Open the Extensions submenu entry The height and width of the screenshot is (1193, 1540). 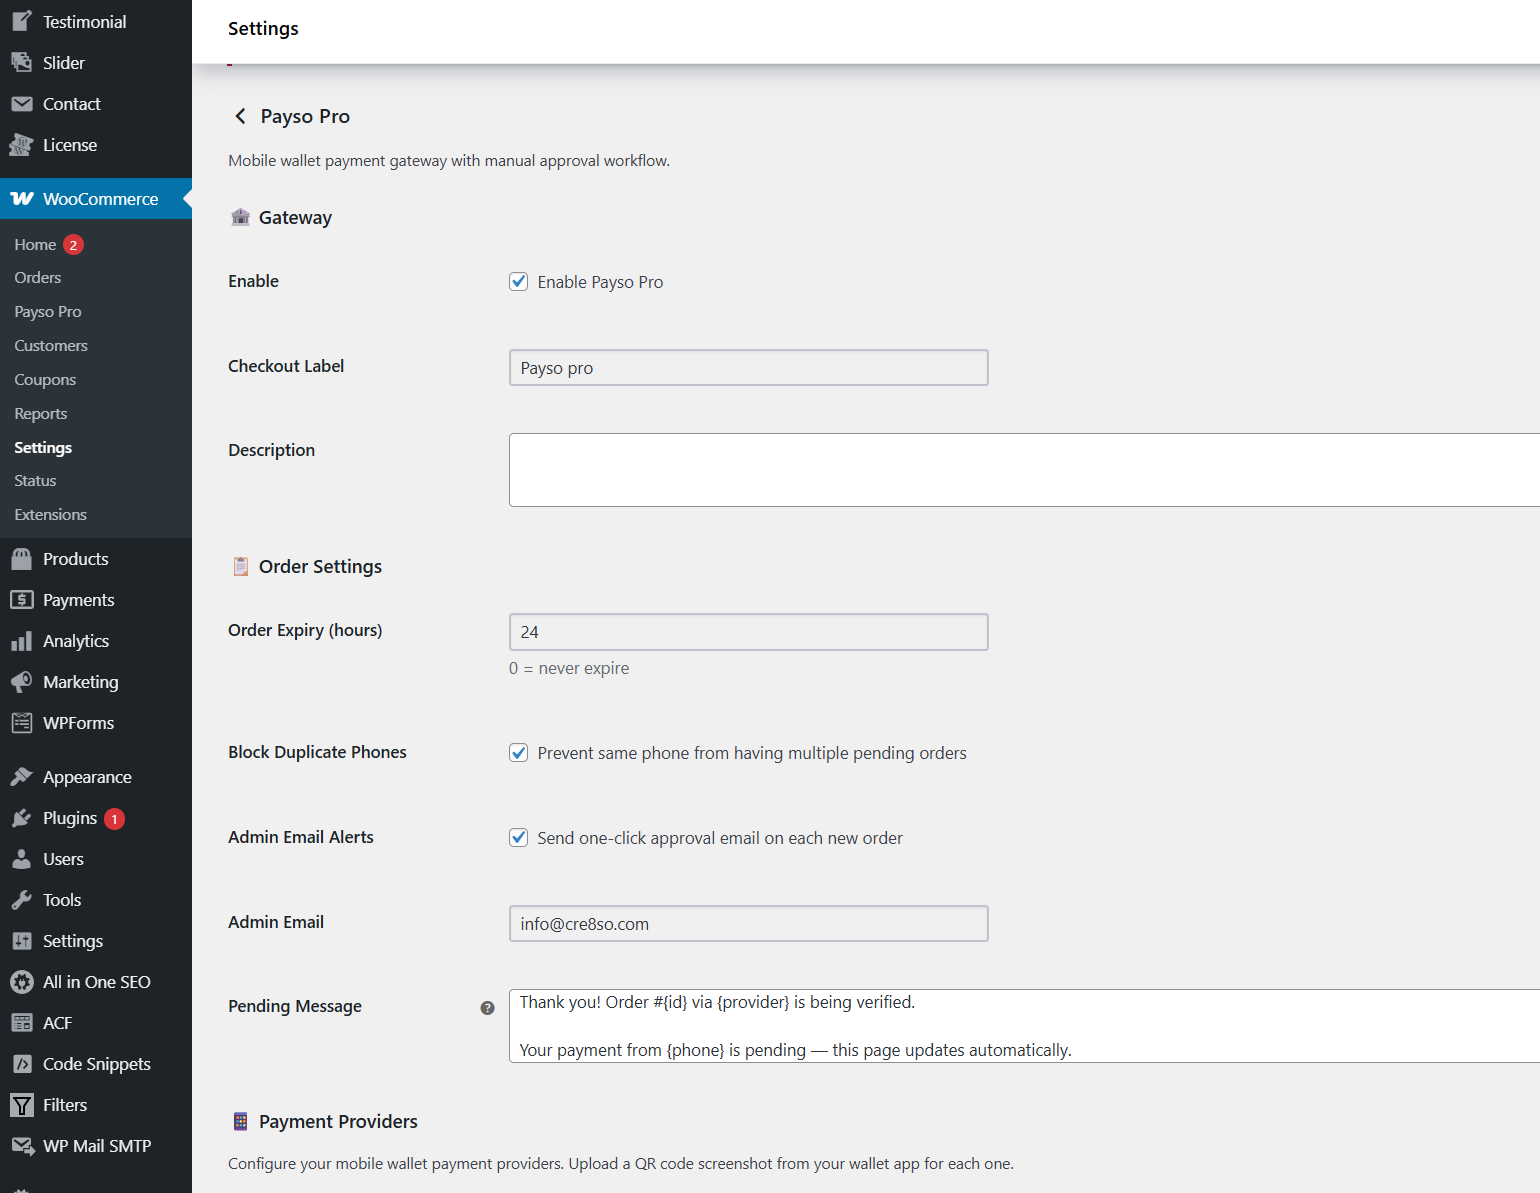[x=49, y=514]
